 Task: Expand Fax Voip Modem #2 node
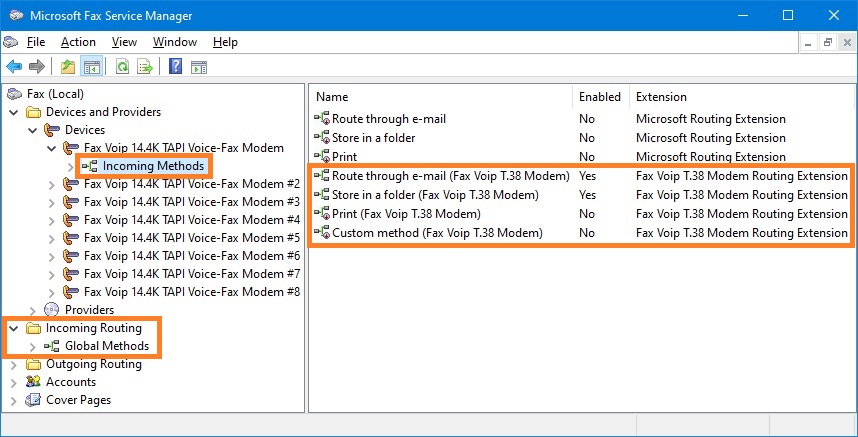[52, 184]
